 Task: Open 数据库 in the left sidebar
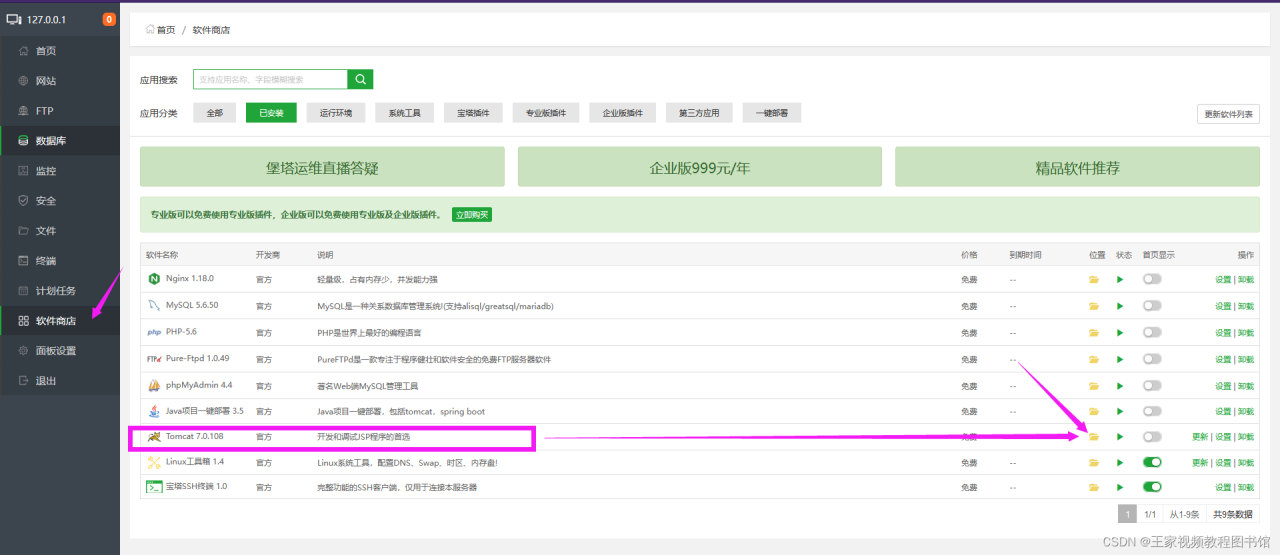50,141
